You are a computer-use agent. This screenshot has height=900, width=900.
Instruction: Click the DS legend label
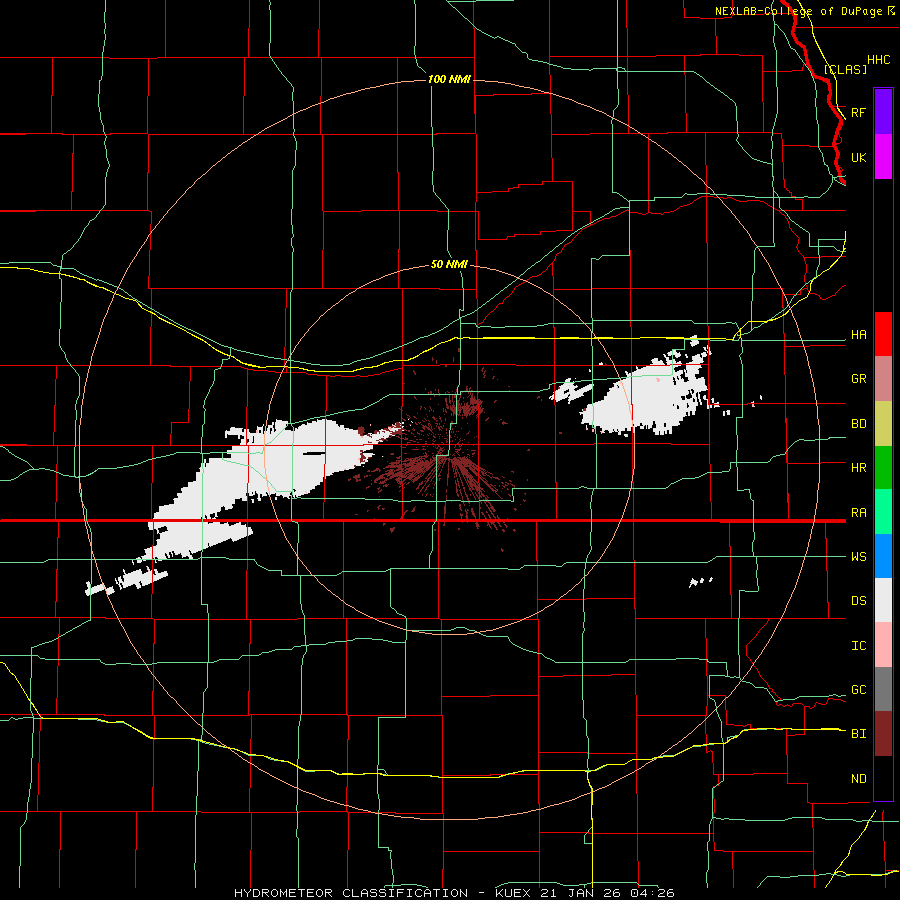859,601
